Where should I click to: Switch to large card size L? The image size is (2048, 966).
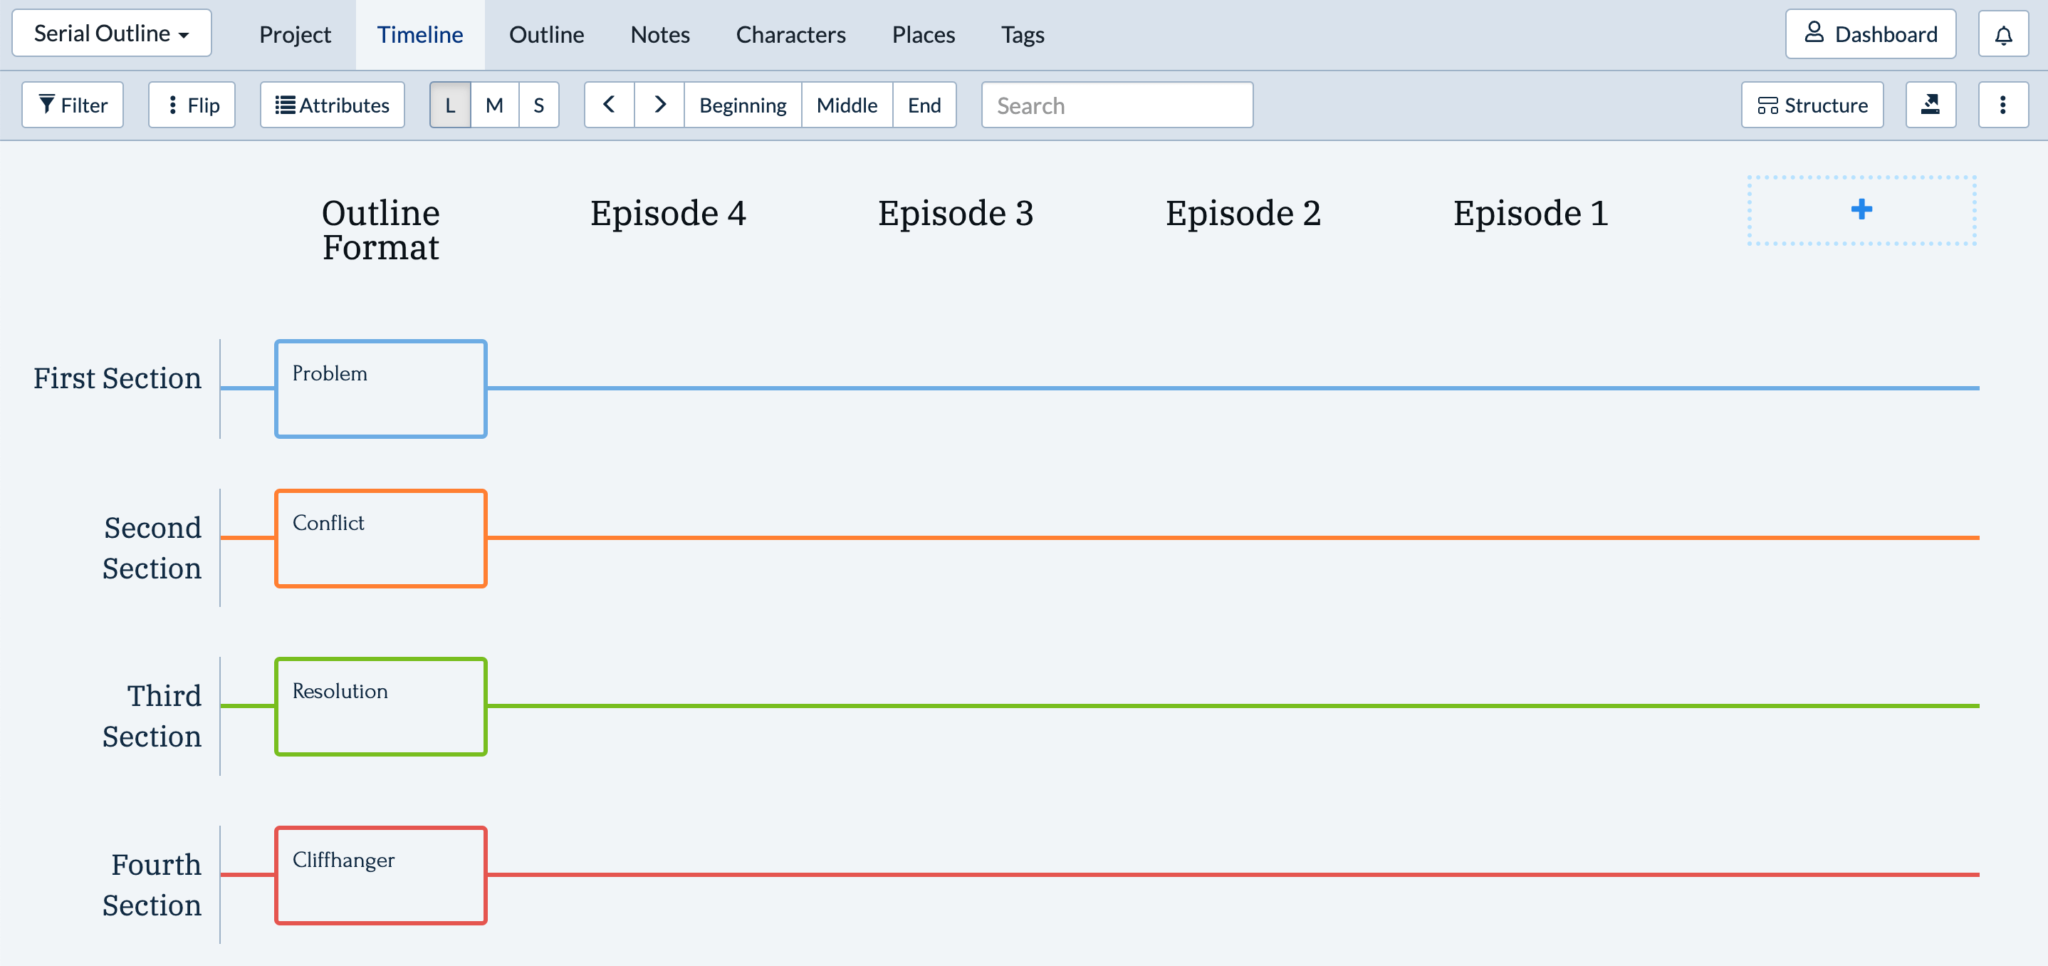pyautogui.click(x=450, y=105)
